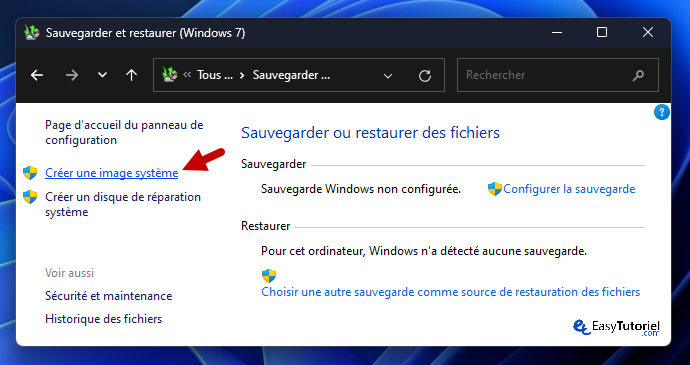Click shield icon beside 'Créer un disque de réparation'
The image size is (690, 365).
pos(30,197)
